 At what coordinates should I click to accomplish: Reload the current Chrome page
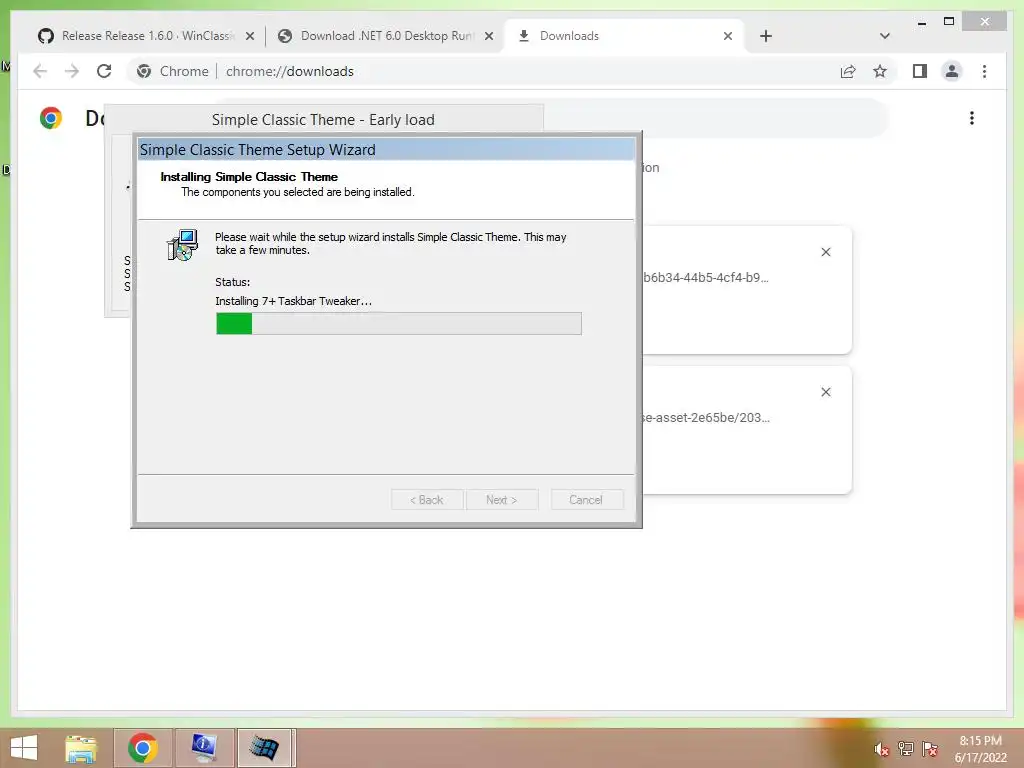[x=104, y=71]
